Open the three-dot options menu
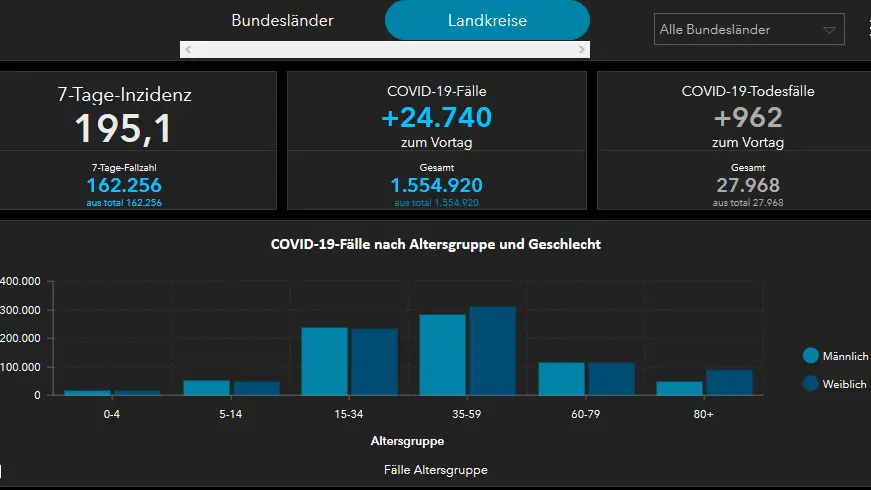The width and height of the screenshot is (871, 490). coord(867,29)
